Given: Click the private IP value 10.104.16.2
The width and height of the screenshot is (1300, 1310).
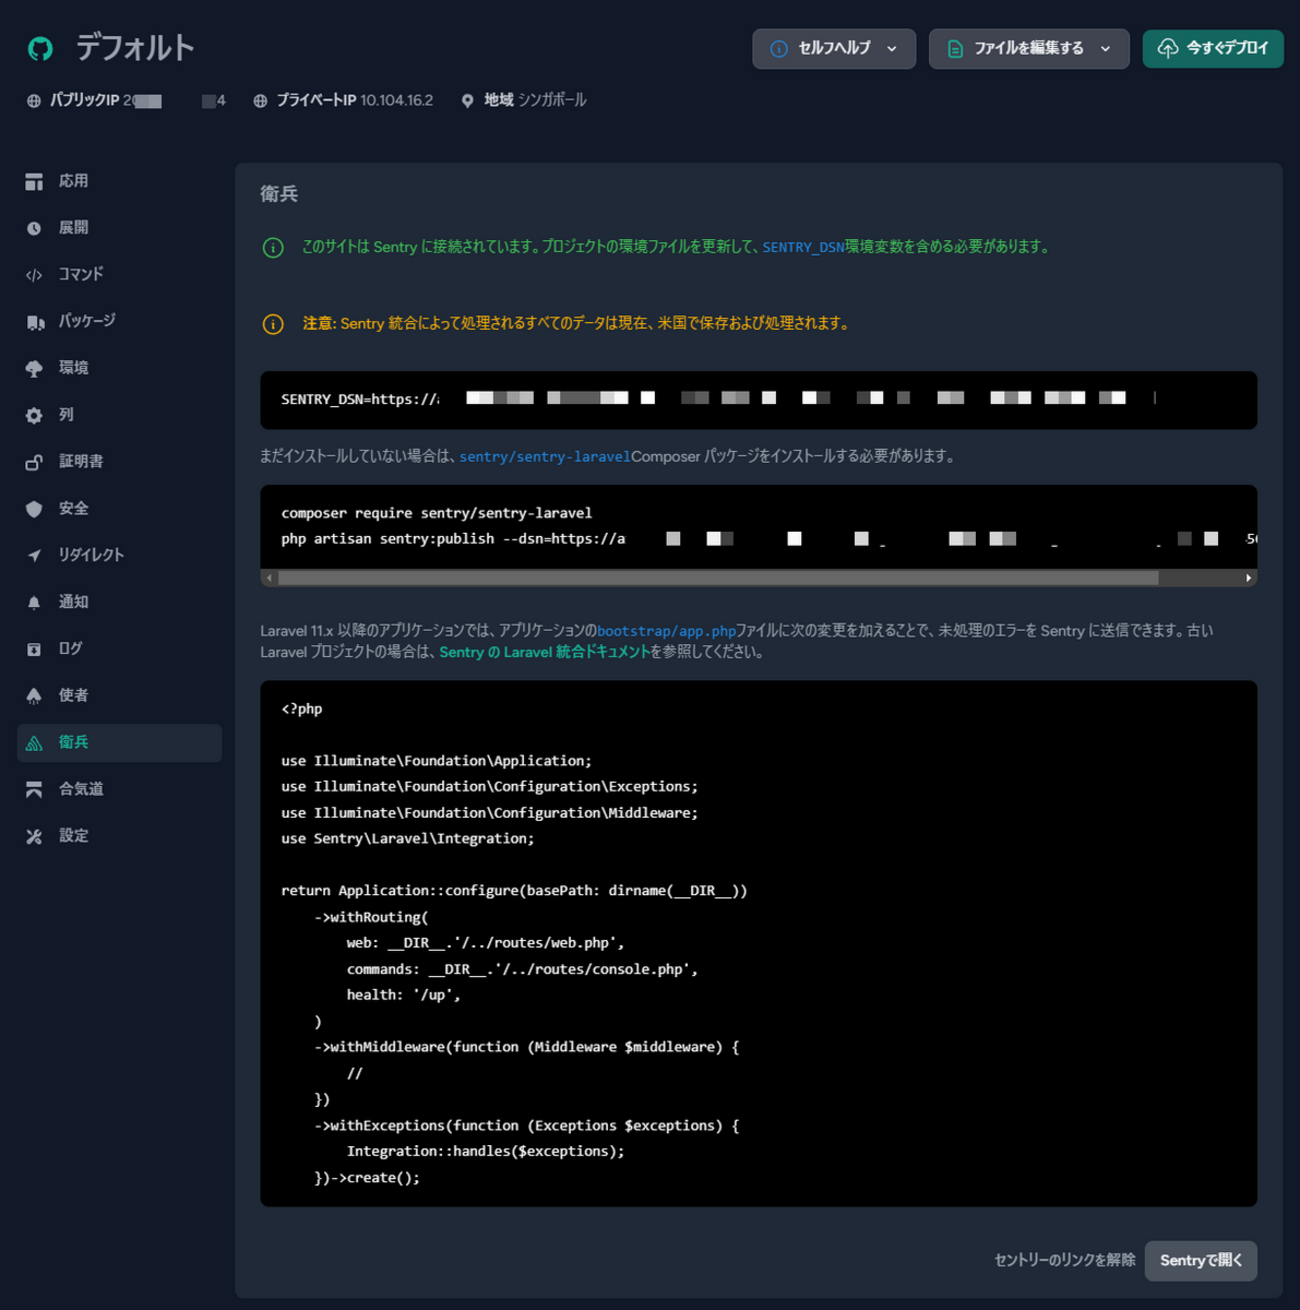Looking at the screenshot, I should [x=396, y=101].
